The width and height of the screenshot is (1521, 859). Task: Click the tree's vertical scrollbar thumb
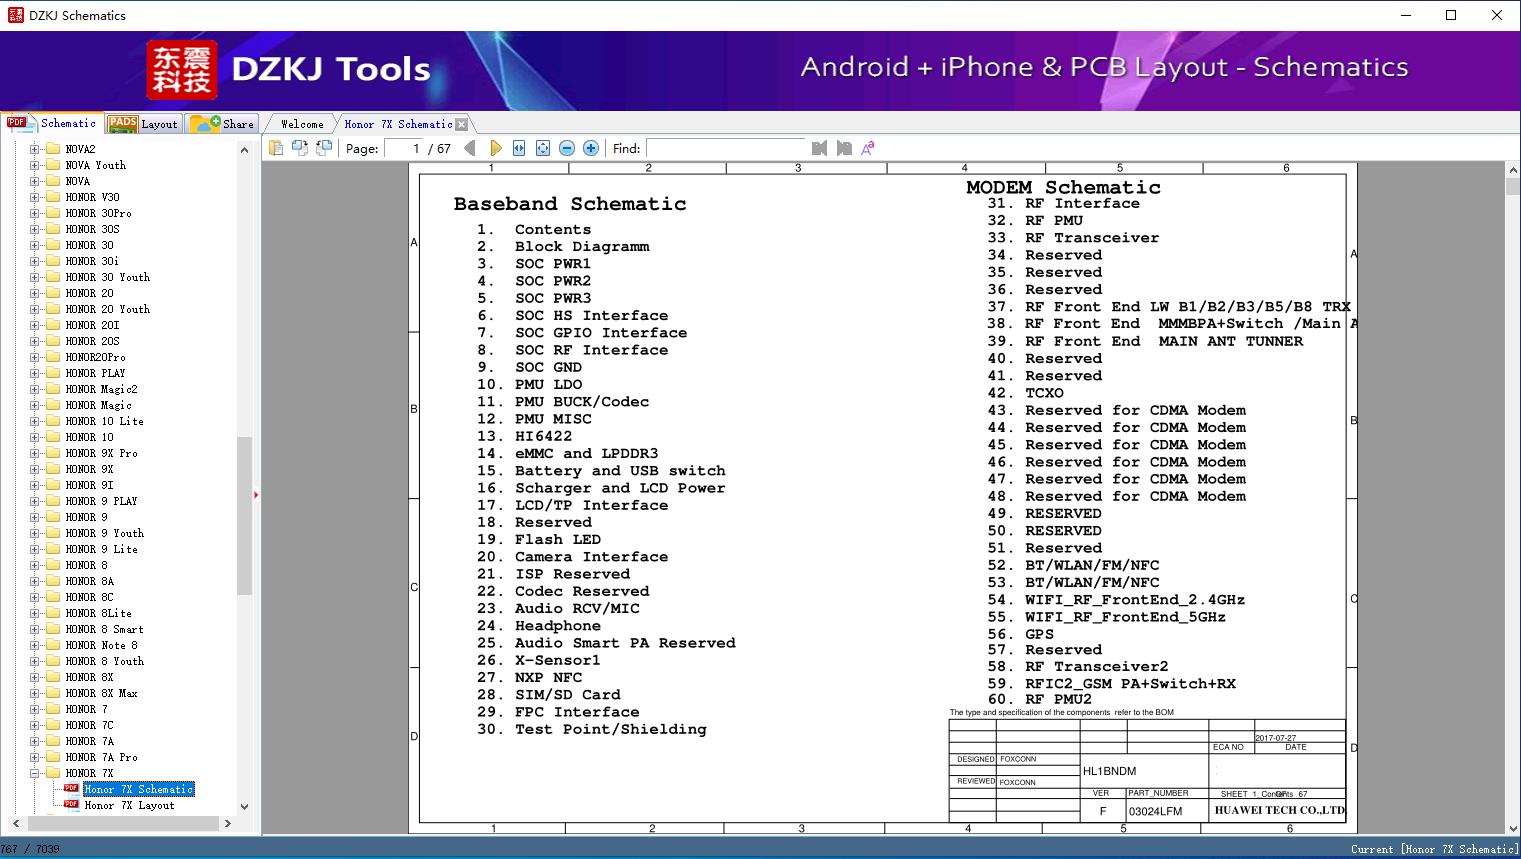pyautogui.click(x=244, y=516)
